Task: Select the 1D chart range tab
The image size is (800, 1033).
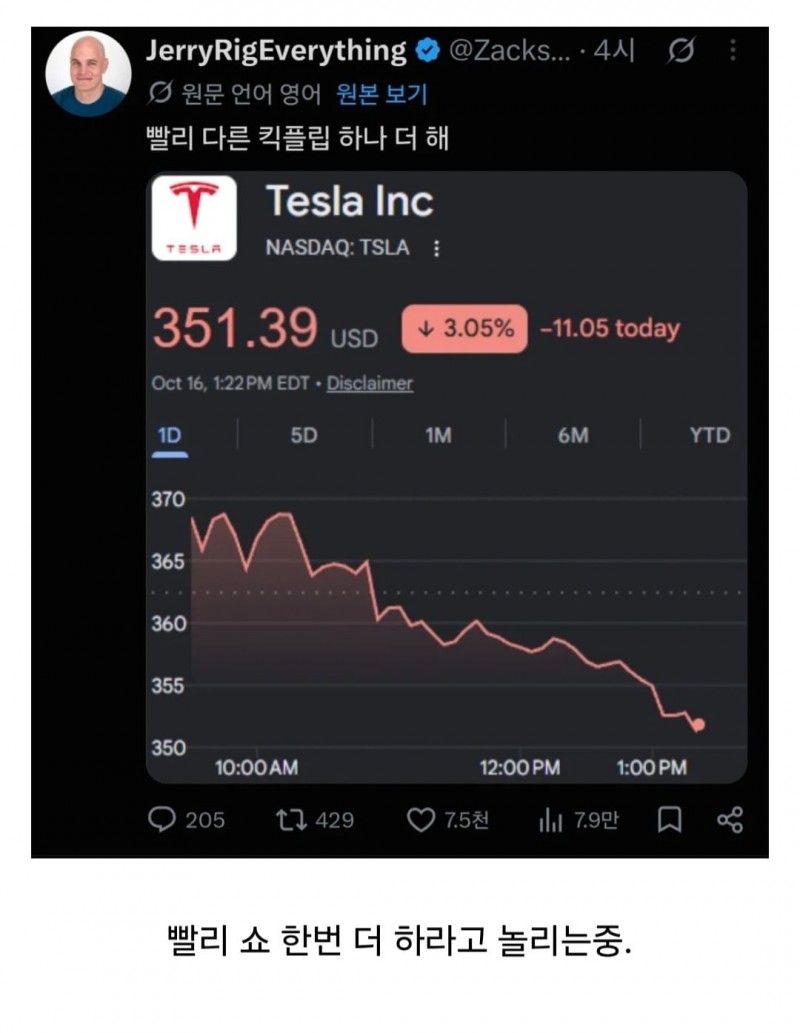Action: pos(169,436)
